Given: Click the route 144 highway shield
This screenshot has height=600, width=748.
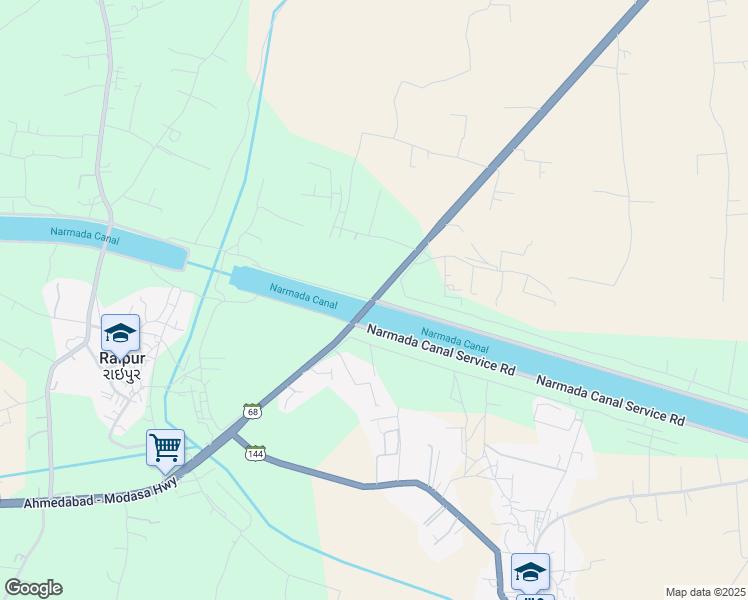Looking at the screenshot, I should pos(256,453).
